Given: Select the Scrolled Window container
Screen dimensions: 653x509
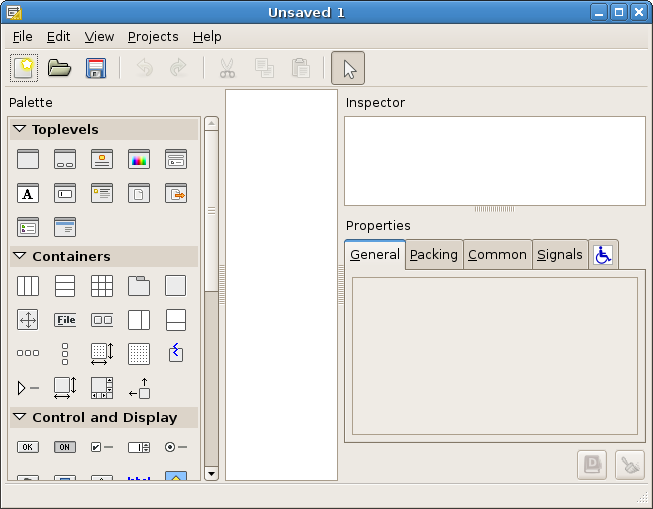Looking at the screenshot, I should [x=102, y=388].
